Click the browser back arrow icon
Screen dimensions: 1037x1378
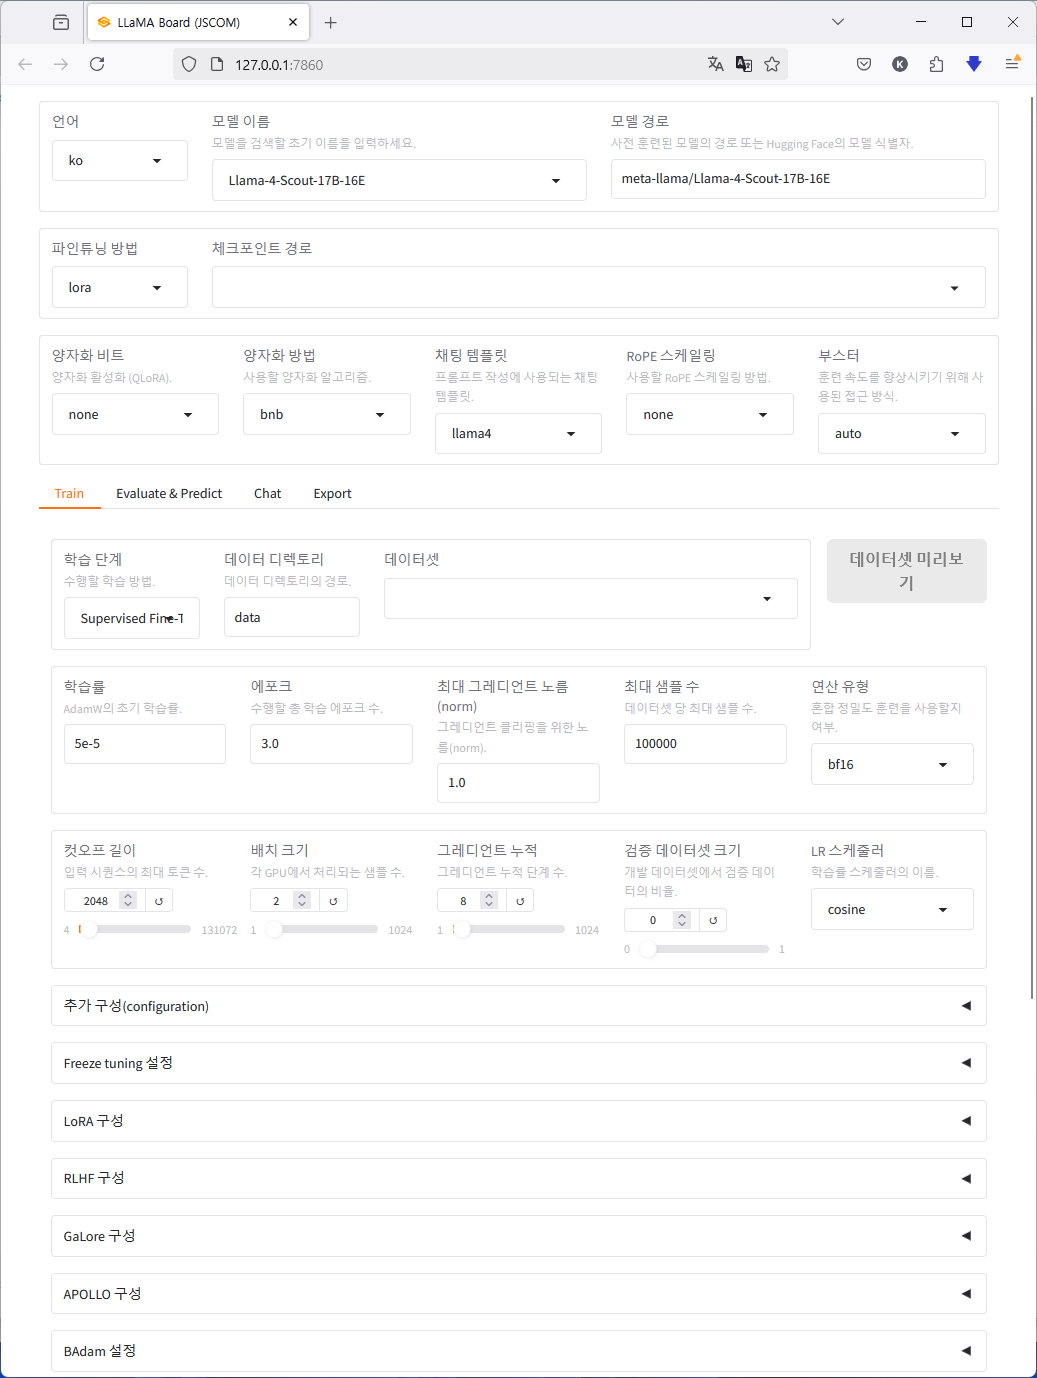[x=25, y=64]
